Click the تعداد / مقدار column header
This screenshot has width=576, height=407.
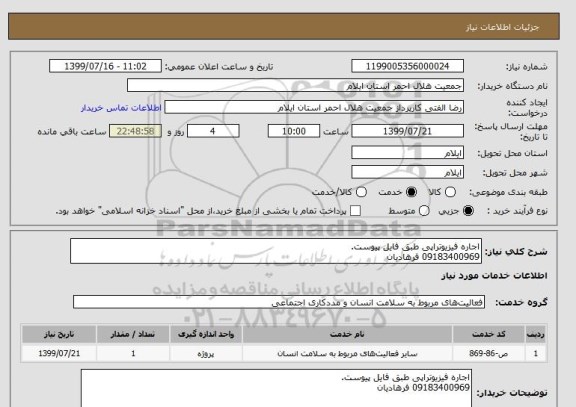point(133,334)
